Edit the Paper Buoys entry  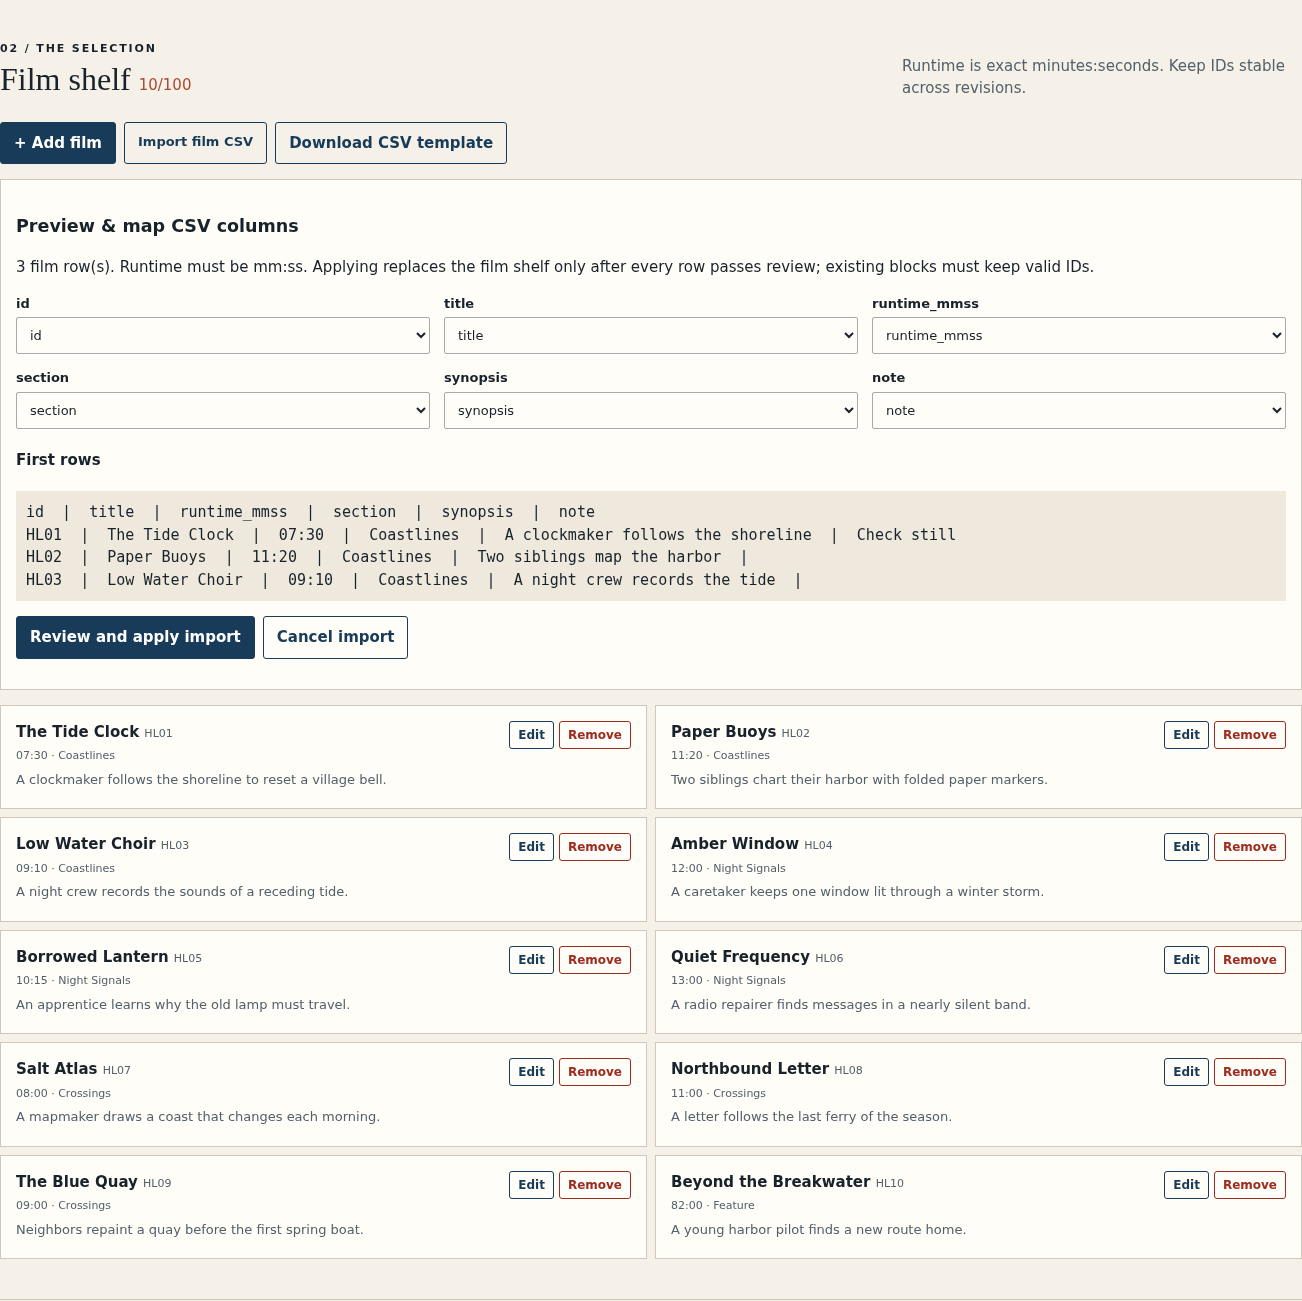click(x=1186, y=735)
